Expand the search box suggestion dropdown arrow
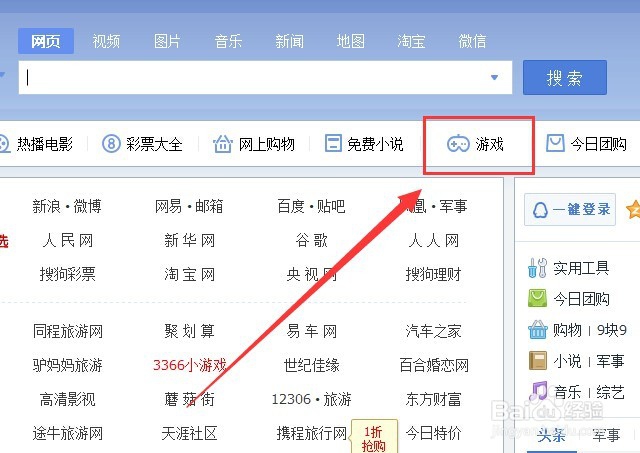This screenshot has width=640, height=453. coord(494,77)
